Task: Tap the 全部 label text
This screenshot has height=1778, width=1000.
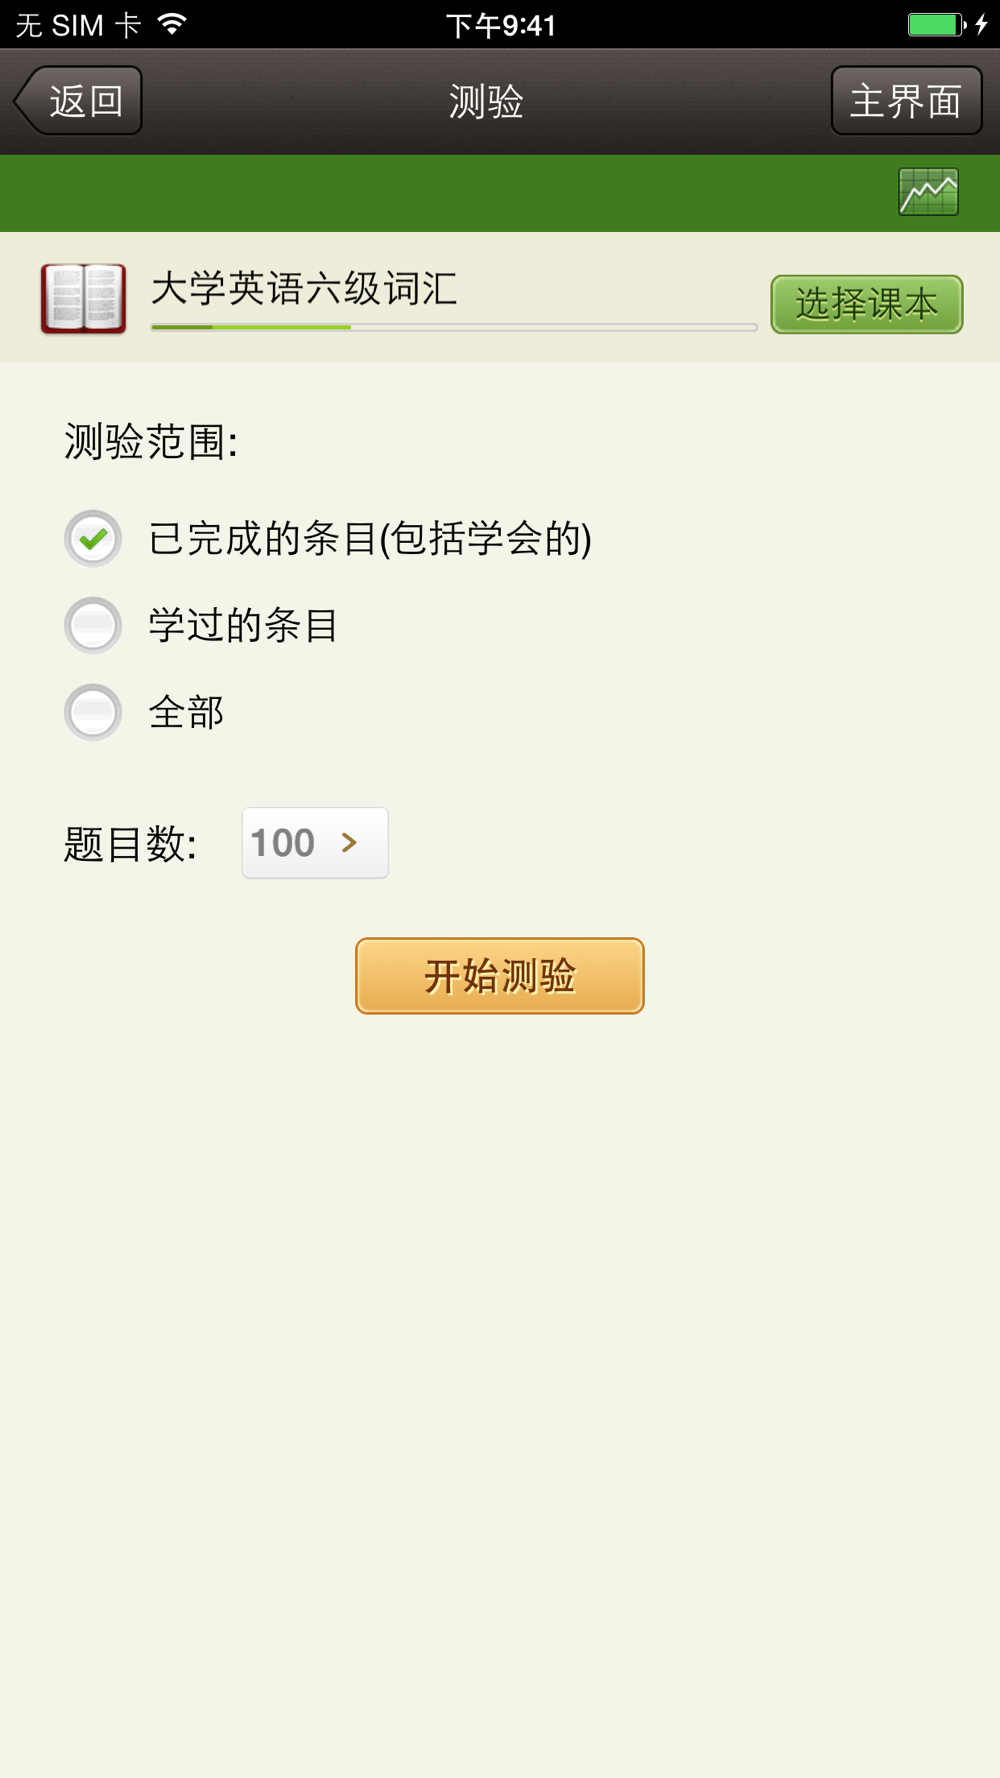Action: [186, 713]
